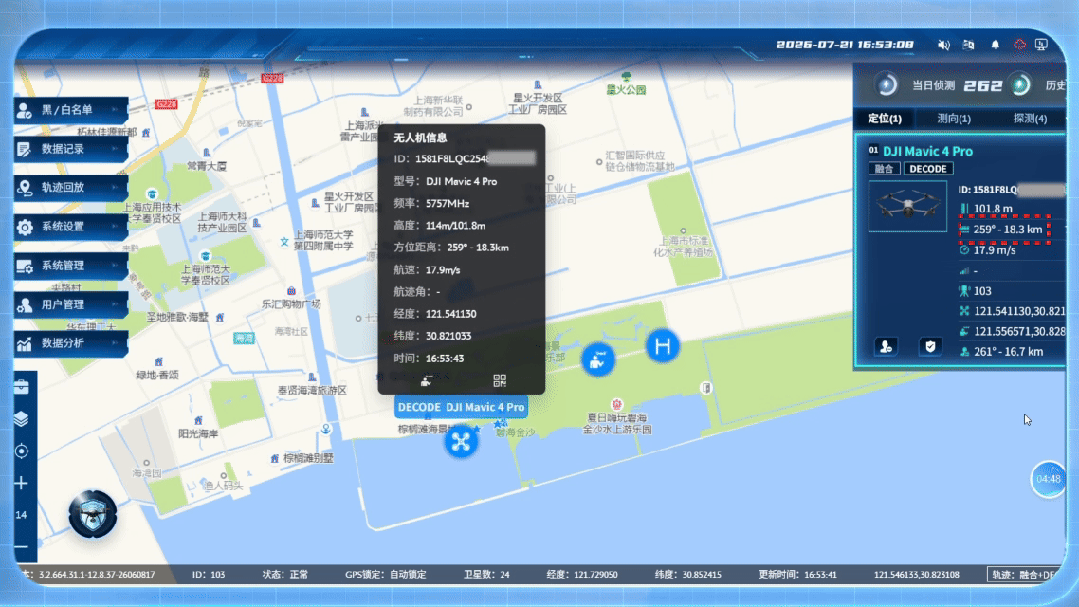Screen dimensions: 1079x607
Task: Switch to the 测向(1) tab
Action: point(954,118)
